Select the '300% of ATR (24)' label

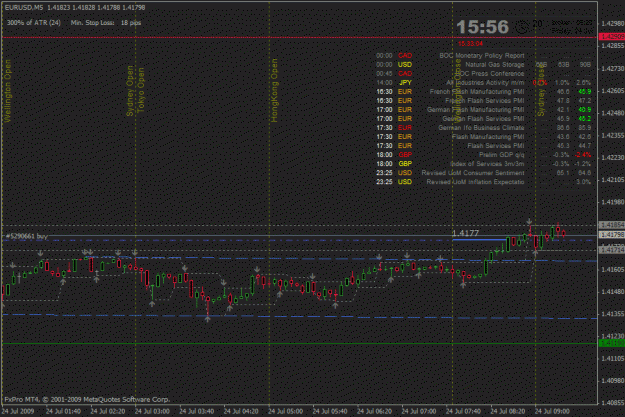click(x=34, y=23)
